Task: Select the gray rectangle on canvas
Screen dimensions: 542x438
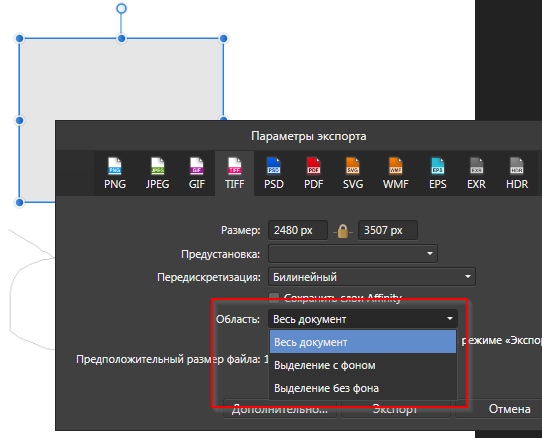Action: pos(121,80)
